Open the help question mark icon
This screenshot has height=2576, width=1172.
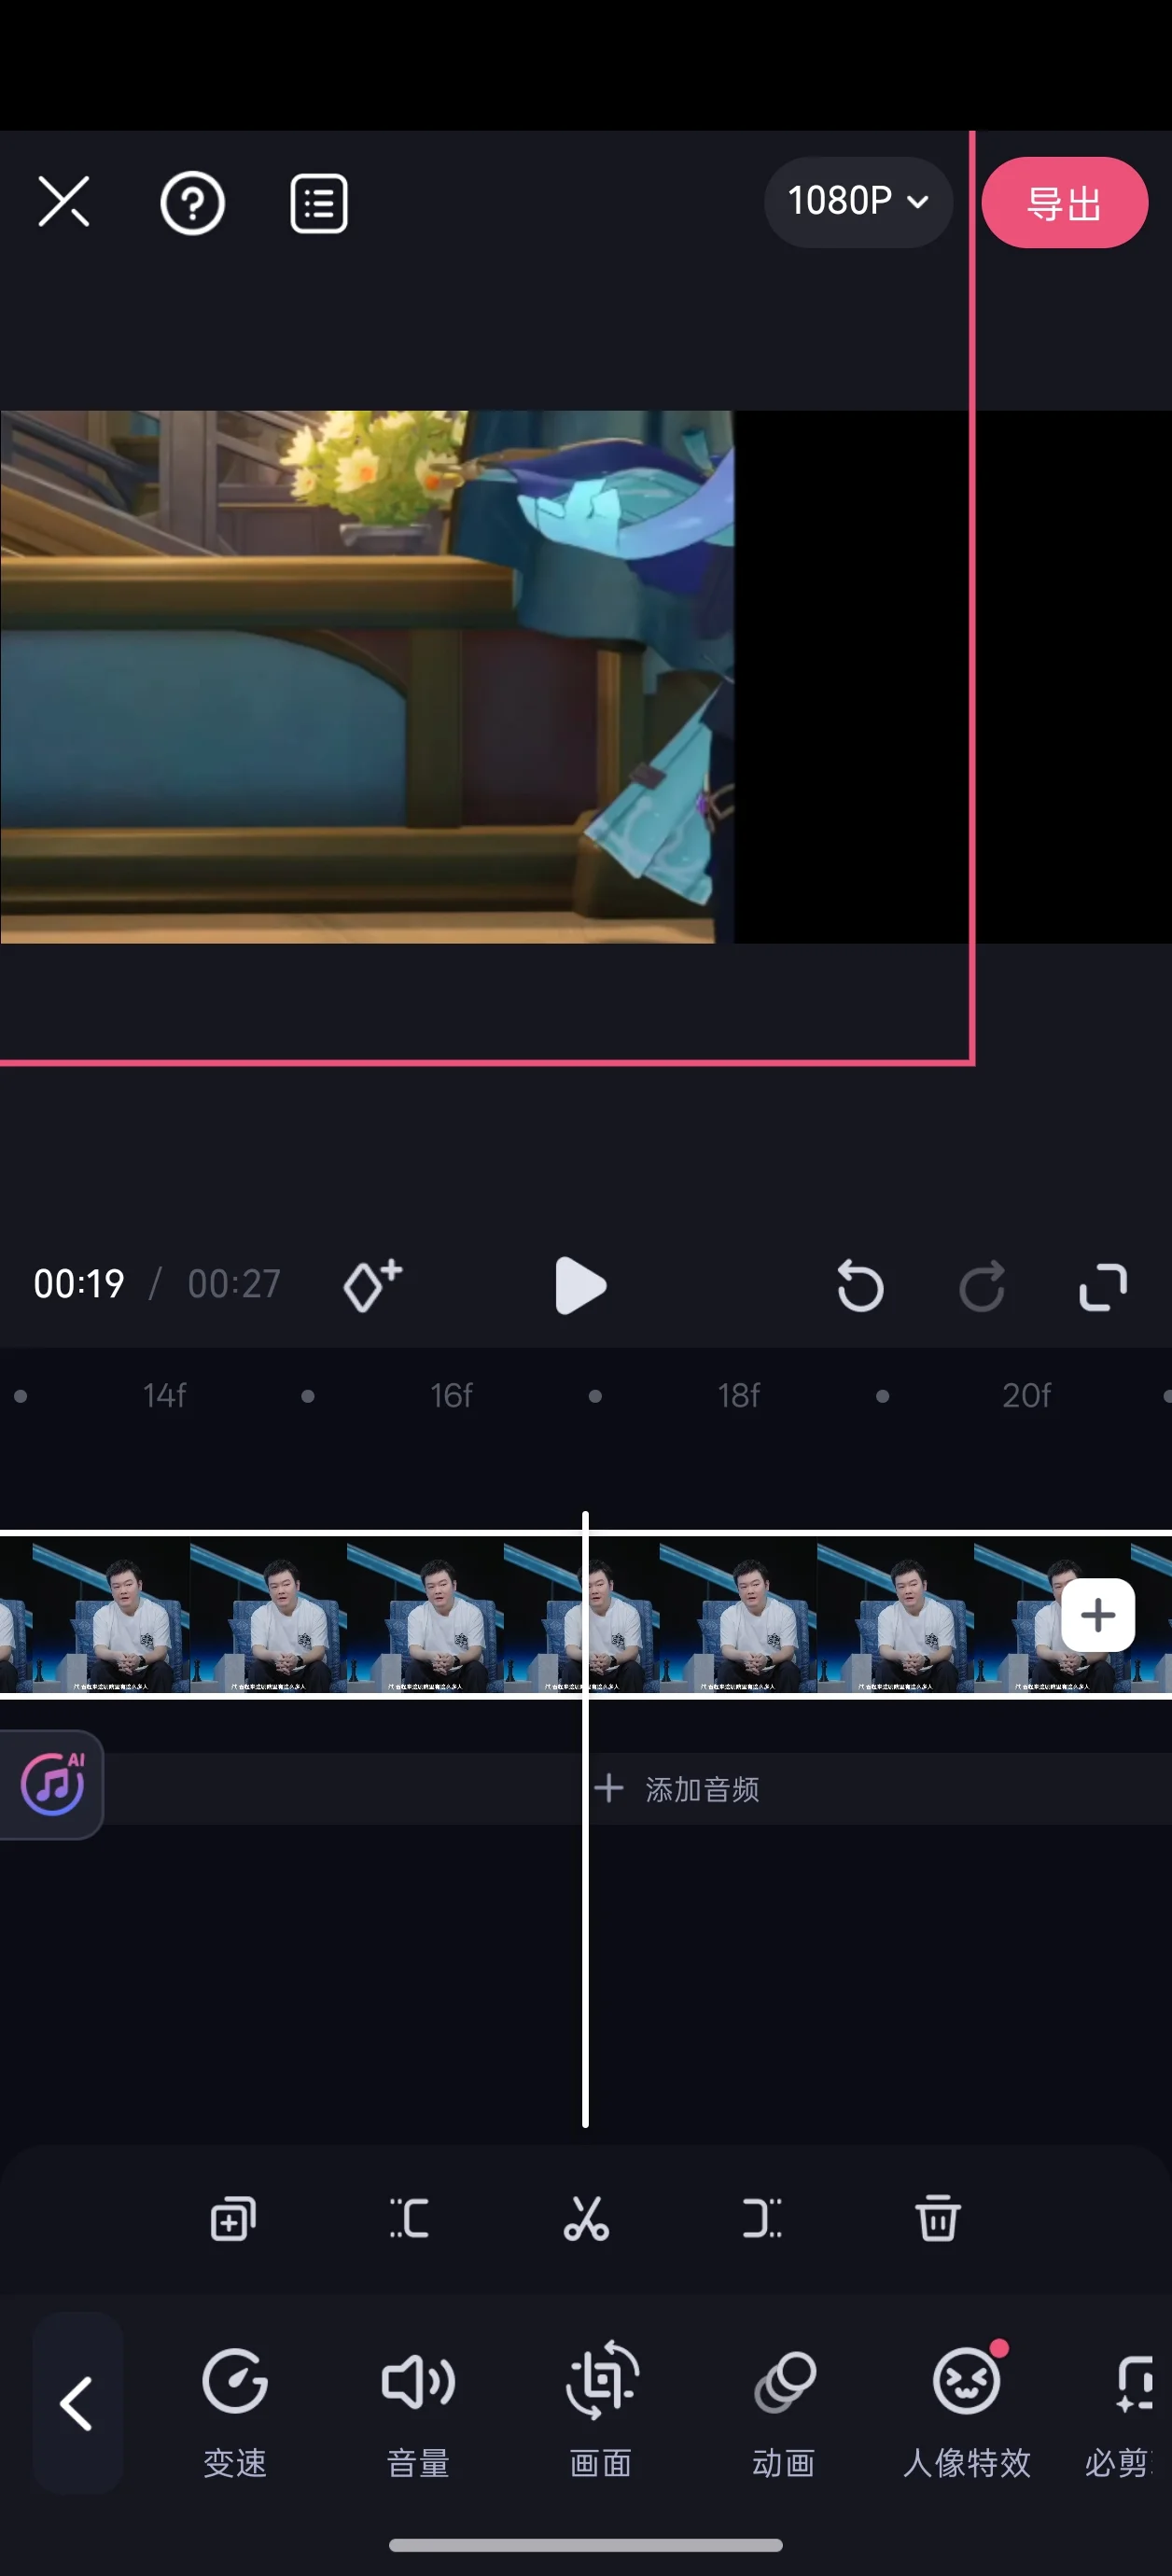pos(192,203)
